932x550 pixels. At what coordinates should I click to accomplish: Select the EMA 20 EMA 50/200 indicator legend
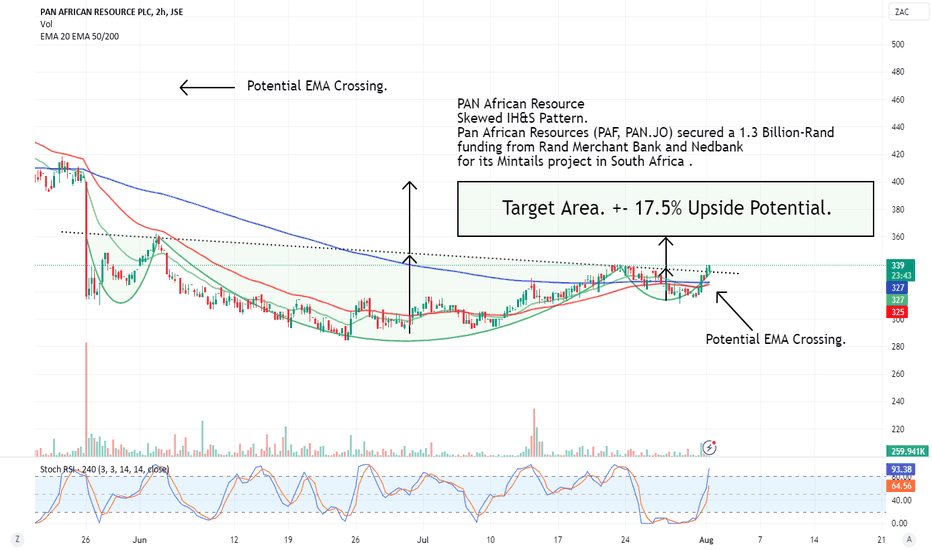(x=79, y=36)
